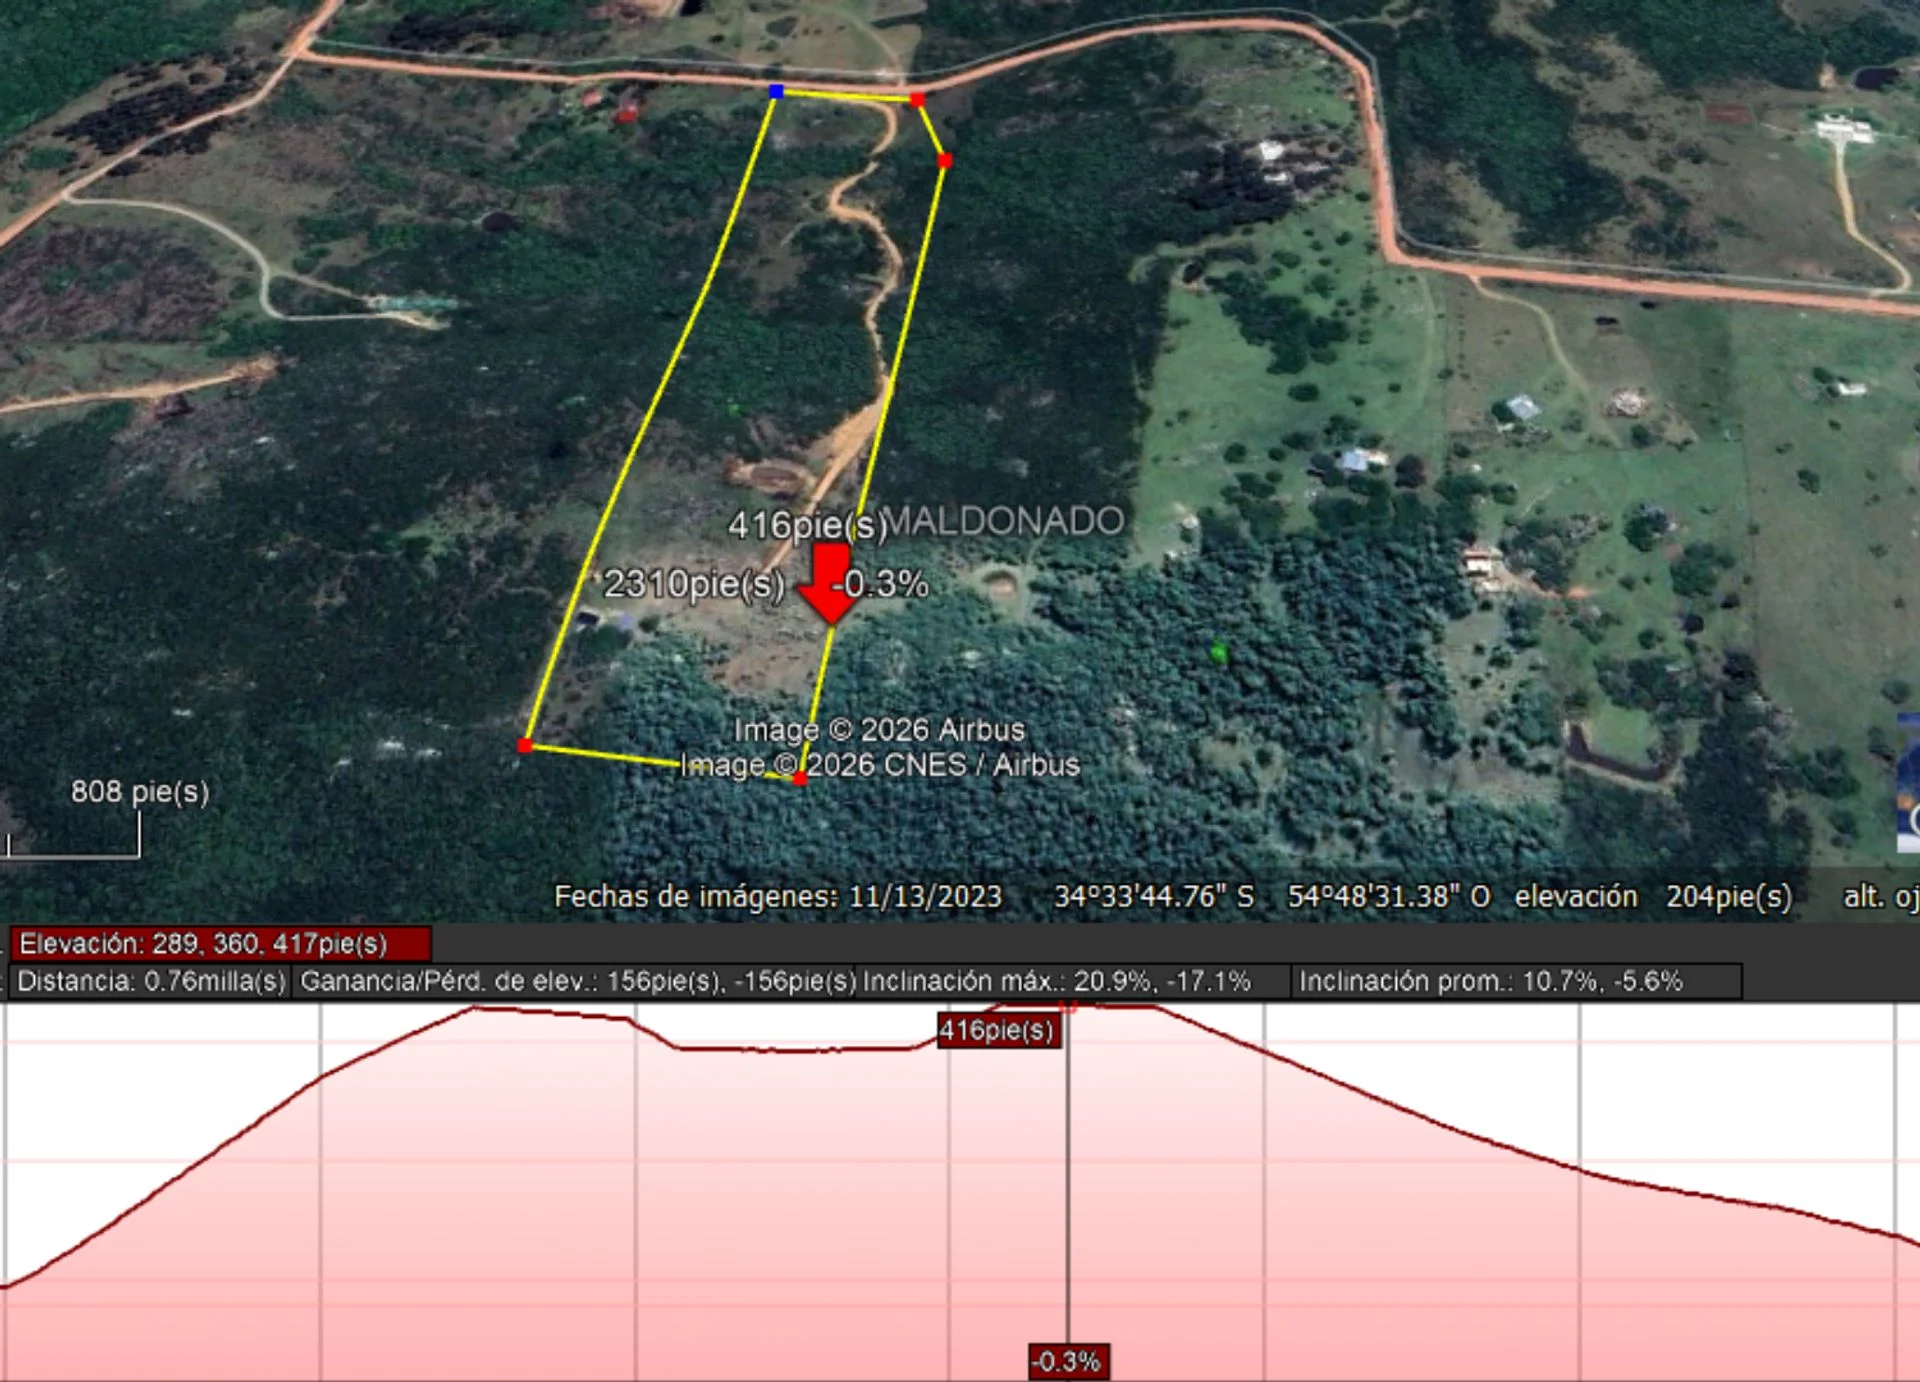
Task: Select the bottom-left red path vertex
Action: [525, 745]
